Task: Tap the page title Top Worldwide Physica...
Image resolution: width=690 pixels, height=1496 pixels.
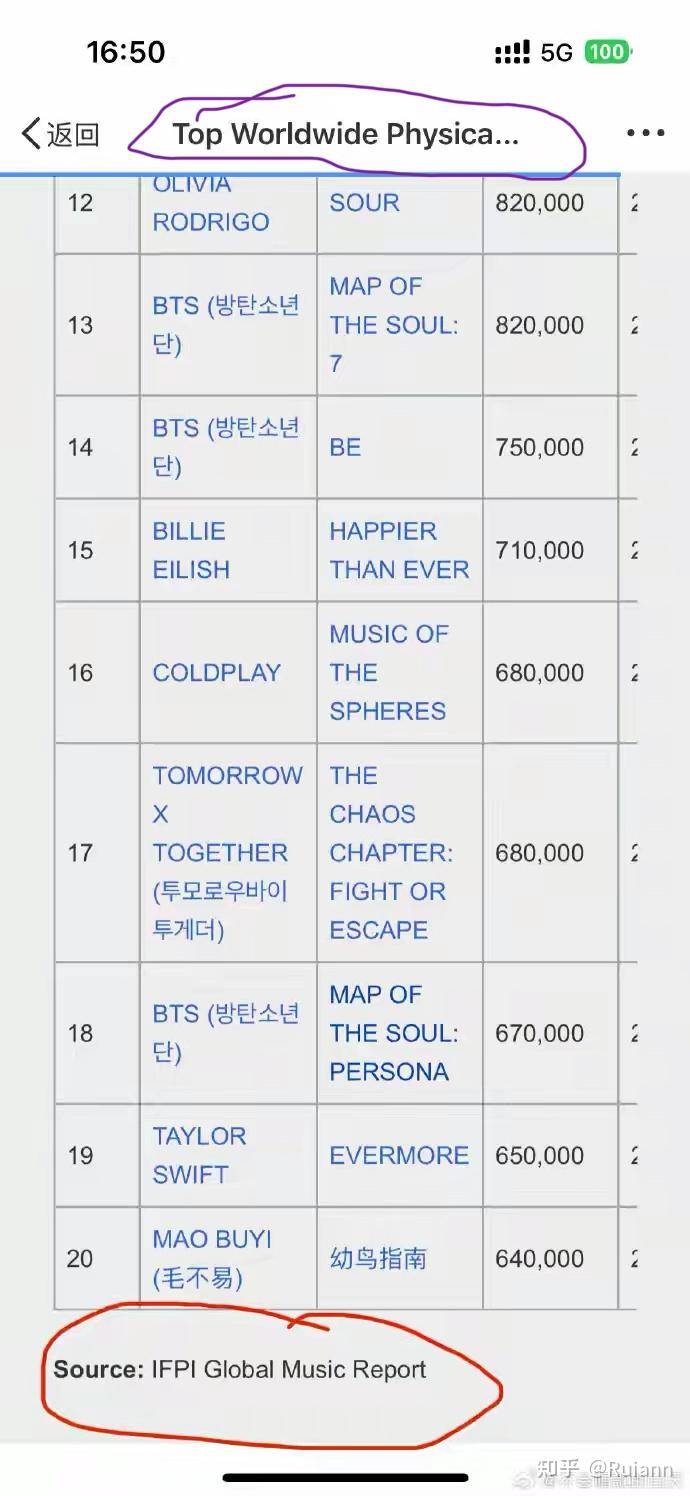Action: point(345,134)
